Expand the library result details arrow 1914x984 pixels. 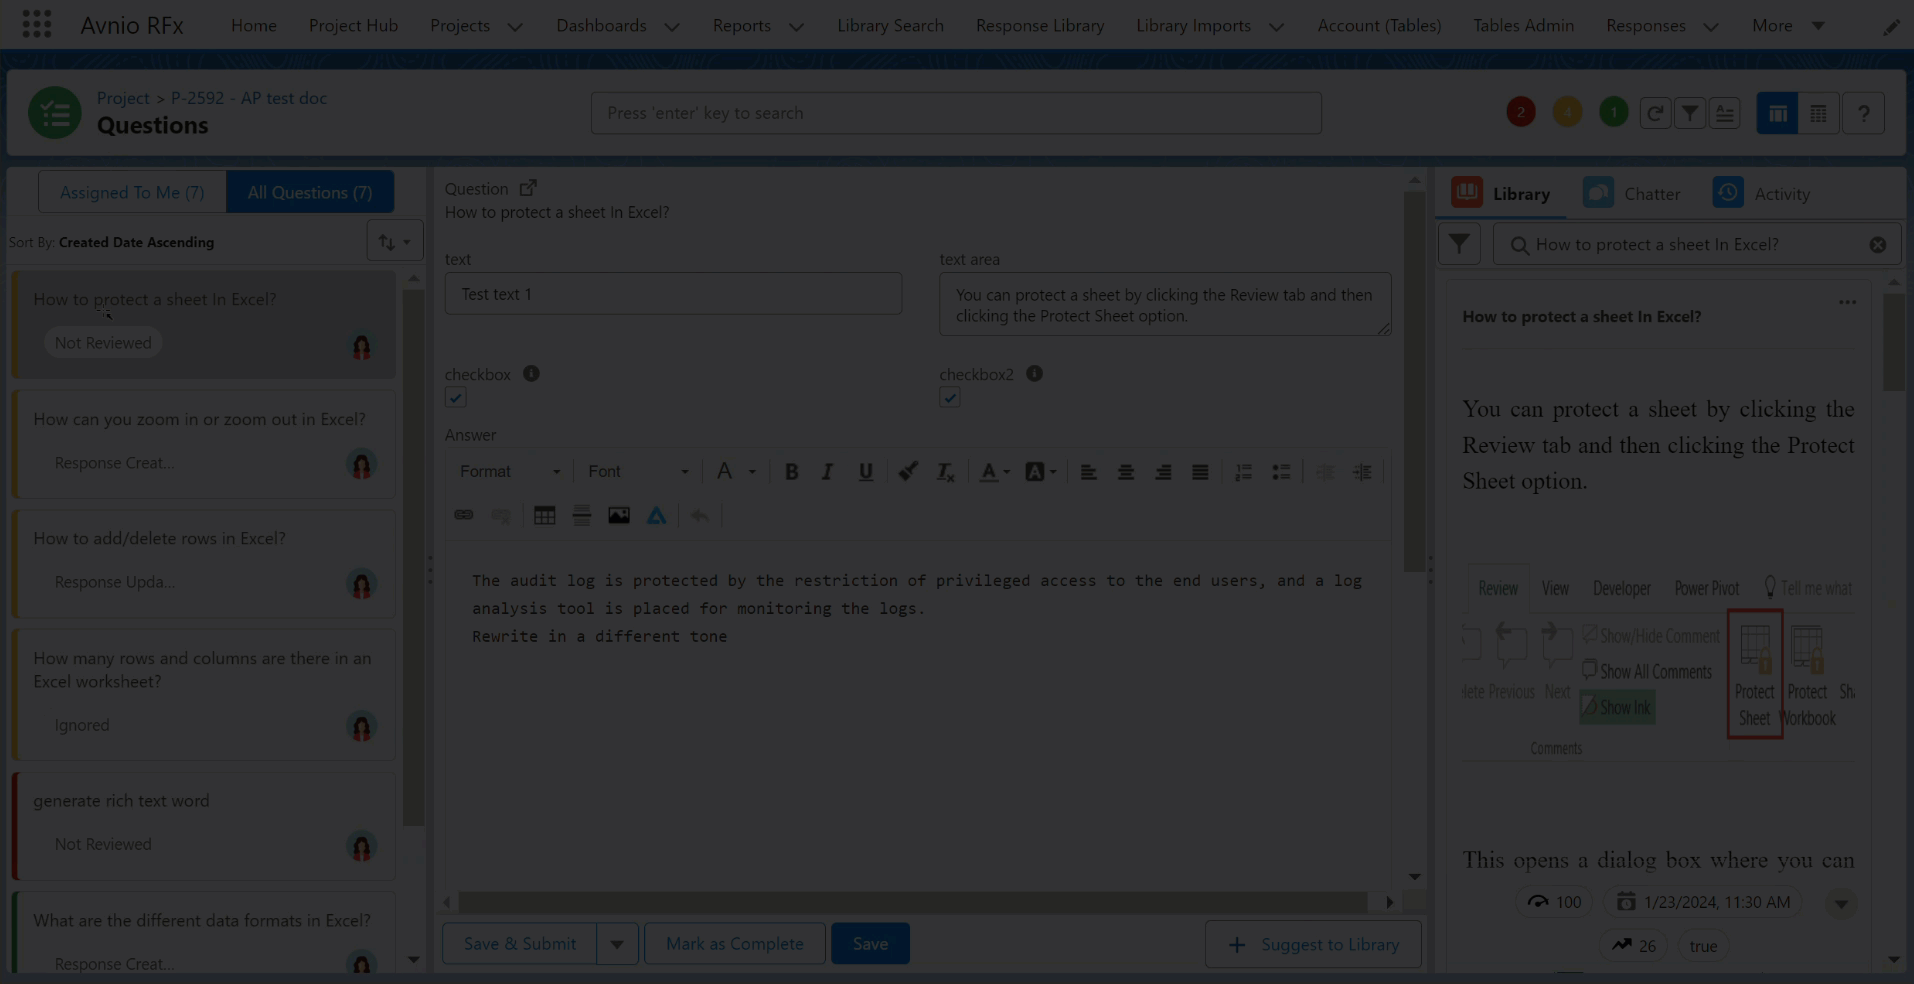click(1841, 903)
